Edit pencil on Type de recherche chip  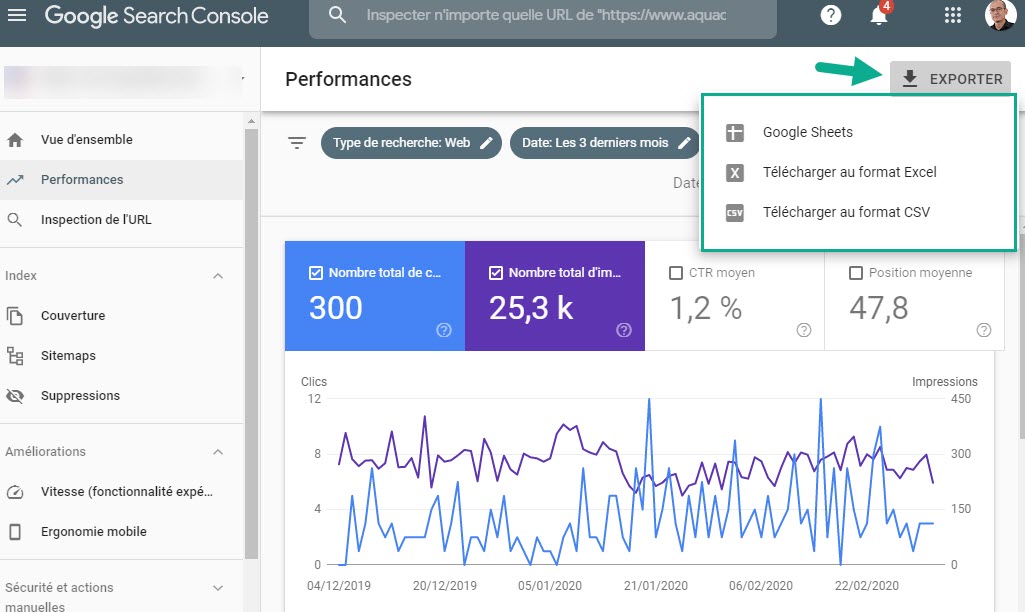486,143
